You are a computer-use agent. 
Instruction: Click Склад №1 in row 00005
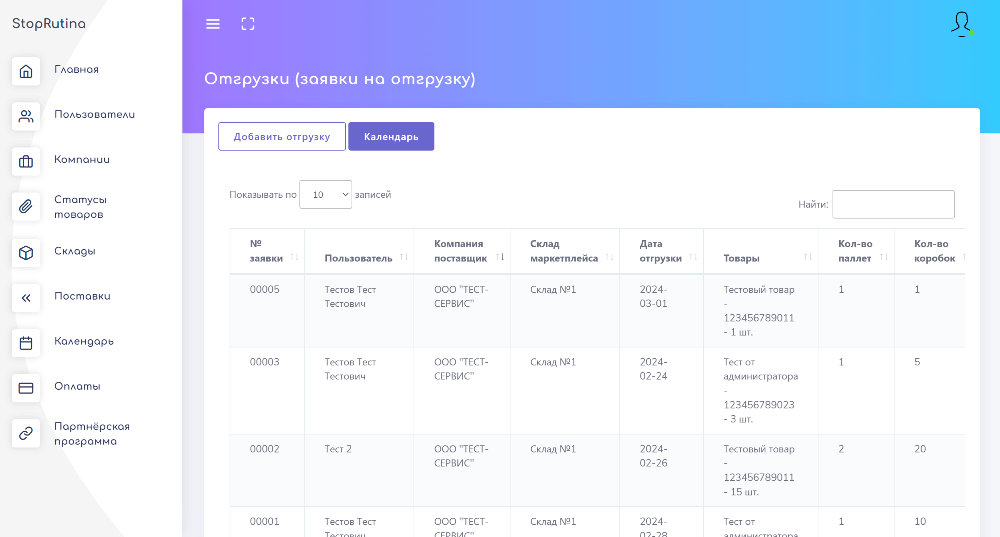coord(553,290)
